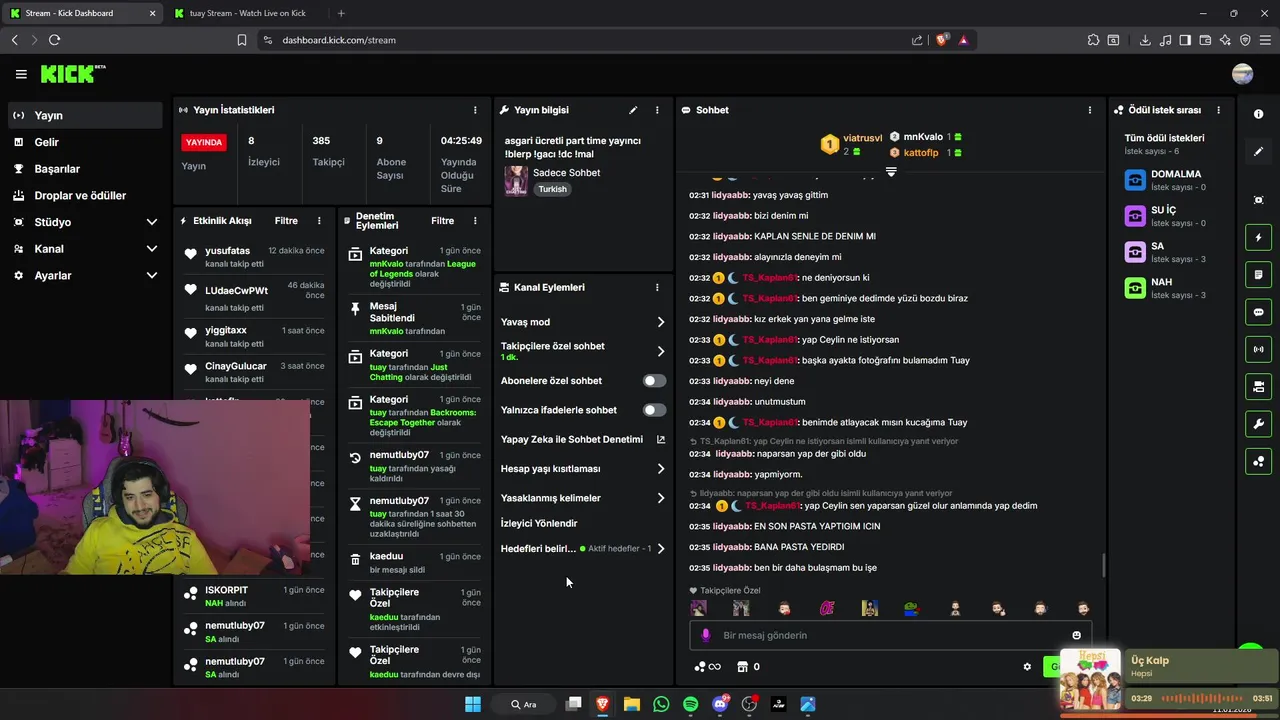Open external link for Yapay Zeka ile Sohbet Denetimi
The height and width of the screenshot is (720, 1280).
coord(660,439)
